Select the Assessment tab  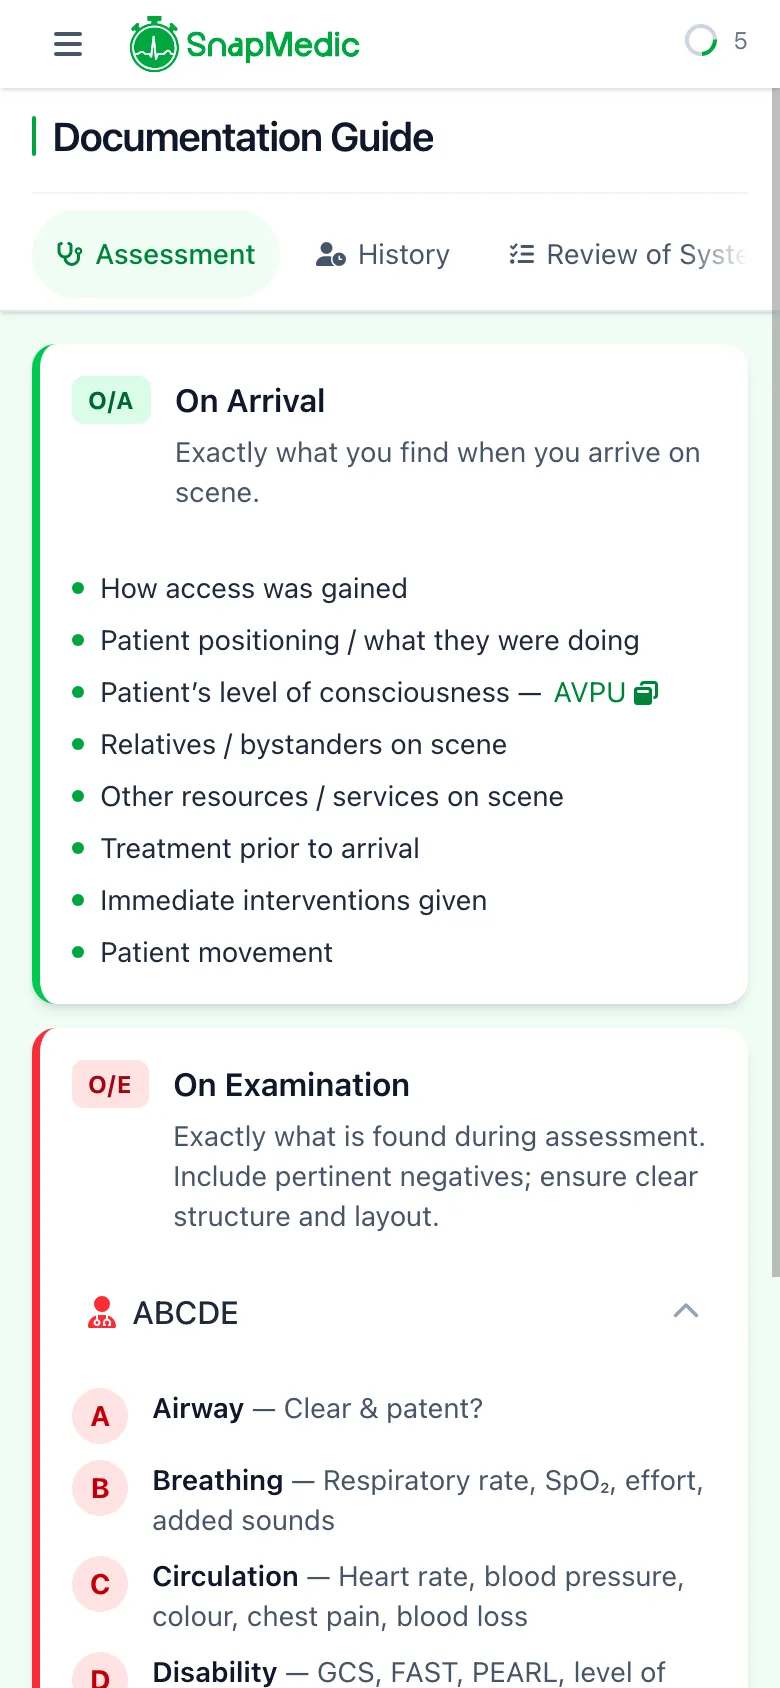pyautogui.click(x=157, y=254)
